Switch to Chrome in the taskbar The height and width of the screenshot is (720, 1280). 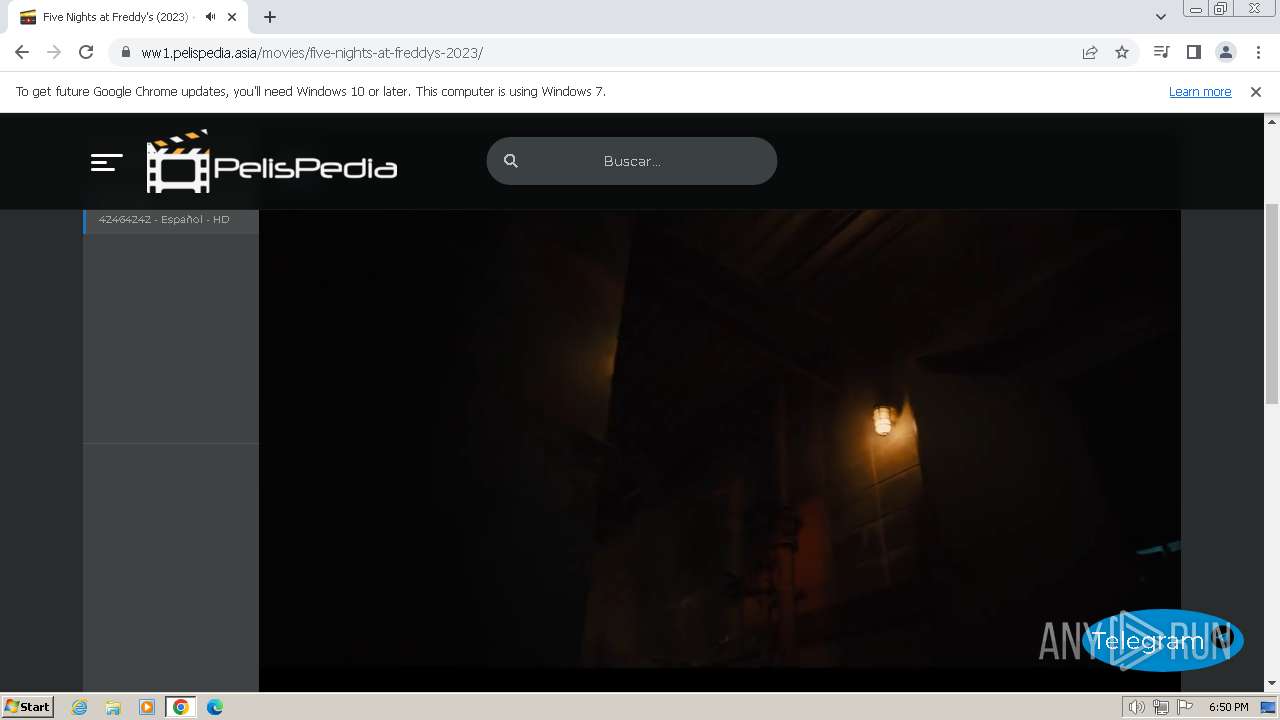coord(181,707)
